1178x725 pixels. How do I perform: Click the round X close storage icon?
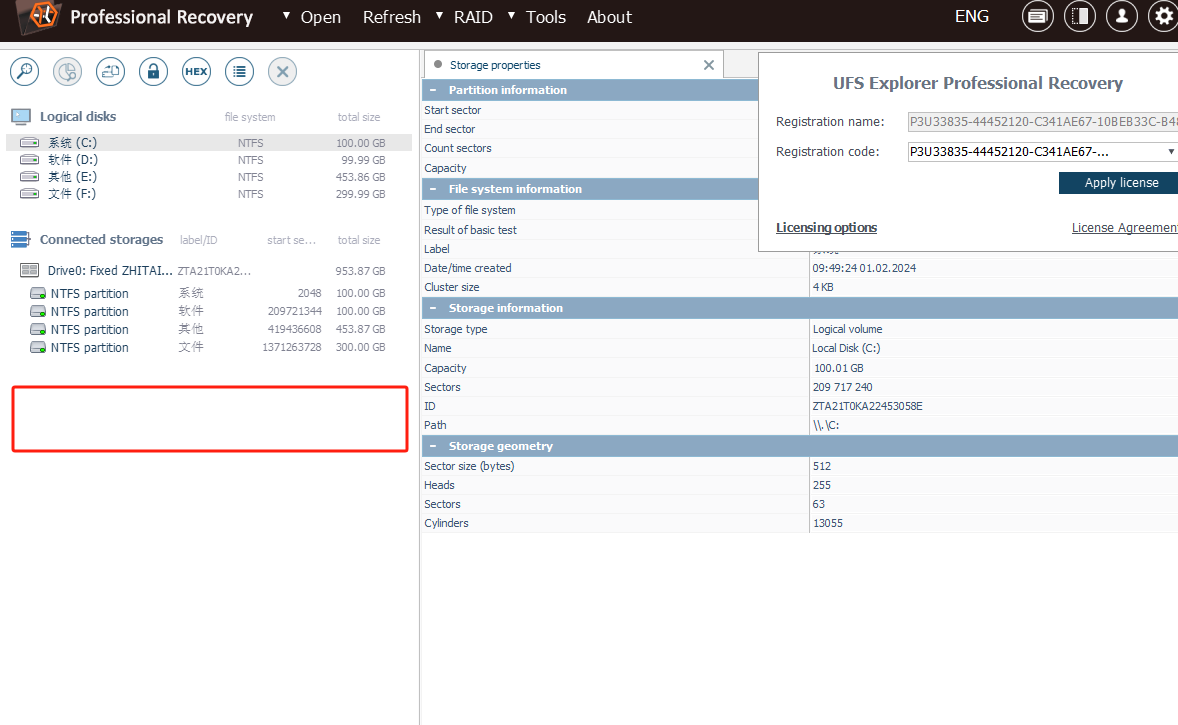(x=282, y=71)
